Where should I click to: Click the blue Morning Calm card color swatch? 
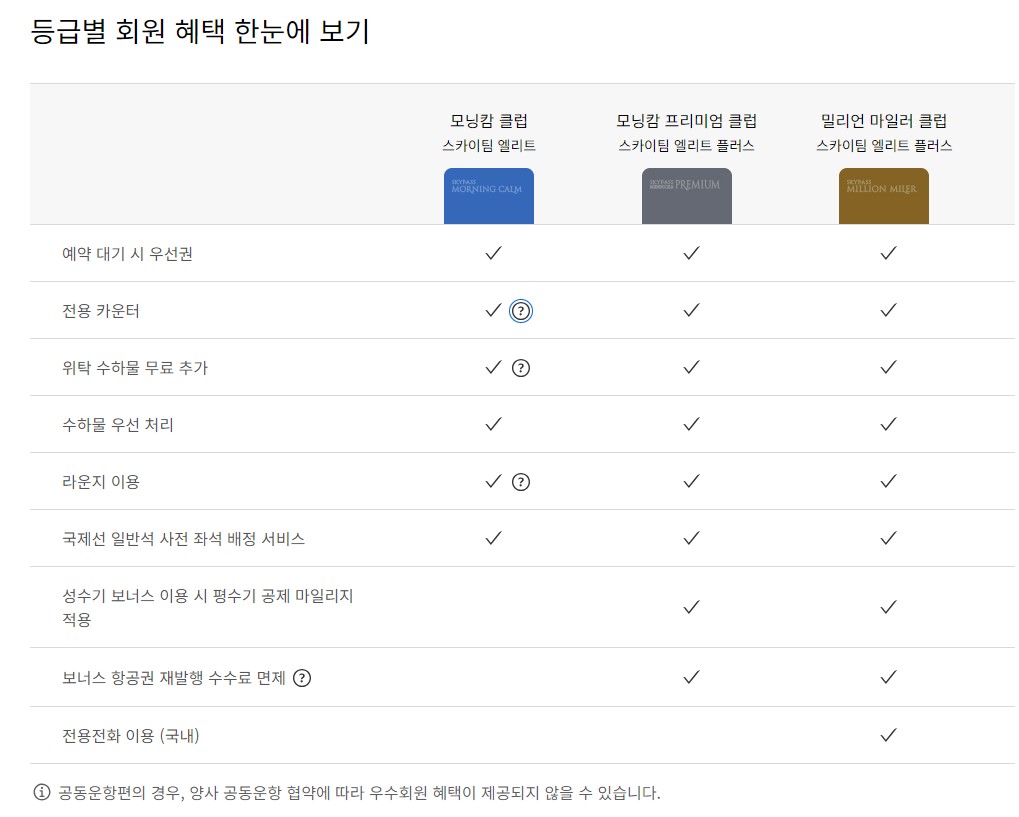488,196
